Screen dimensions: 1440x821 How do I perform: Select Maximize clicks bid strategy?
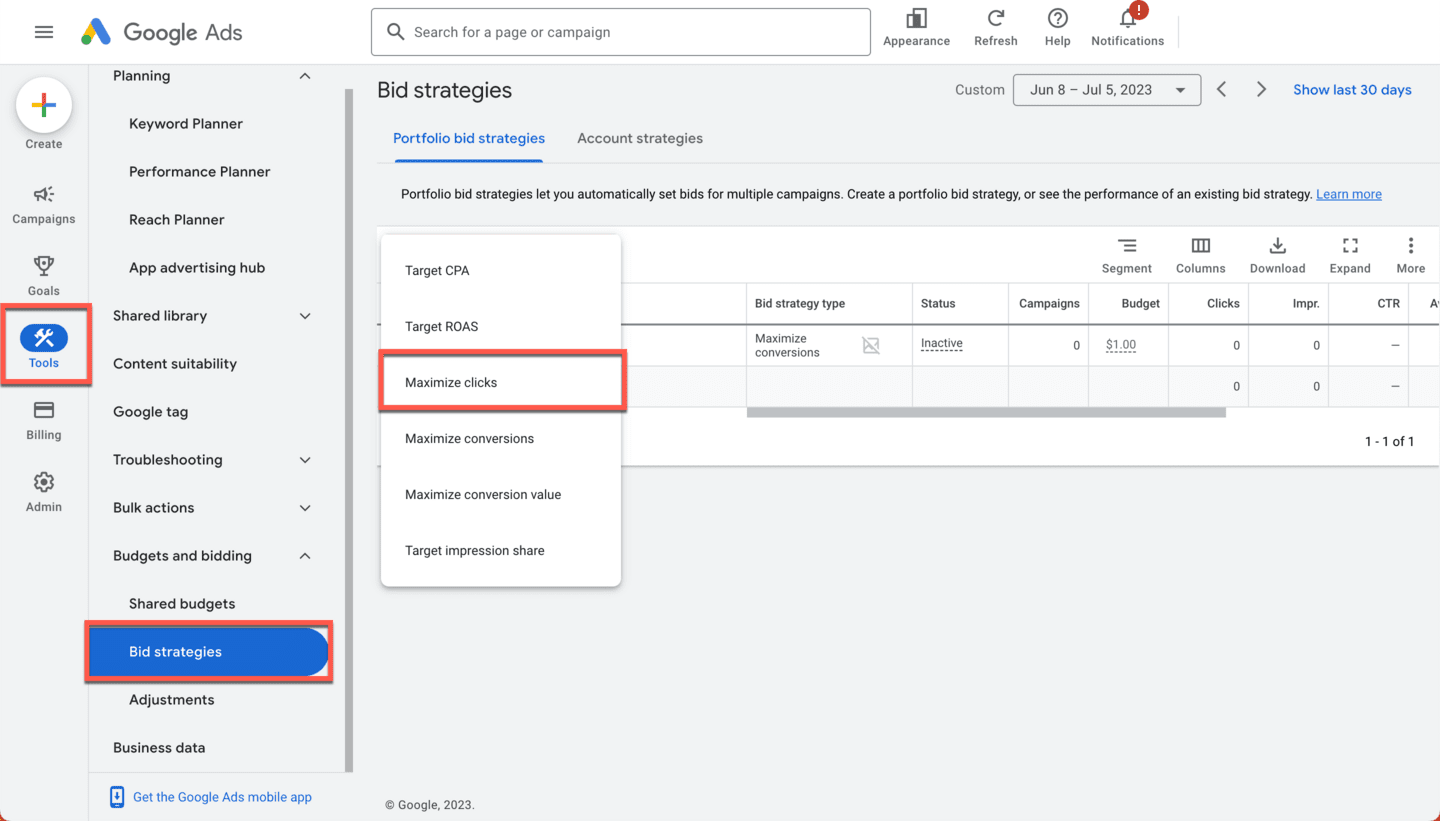(501, 382)
